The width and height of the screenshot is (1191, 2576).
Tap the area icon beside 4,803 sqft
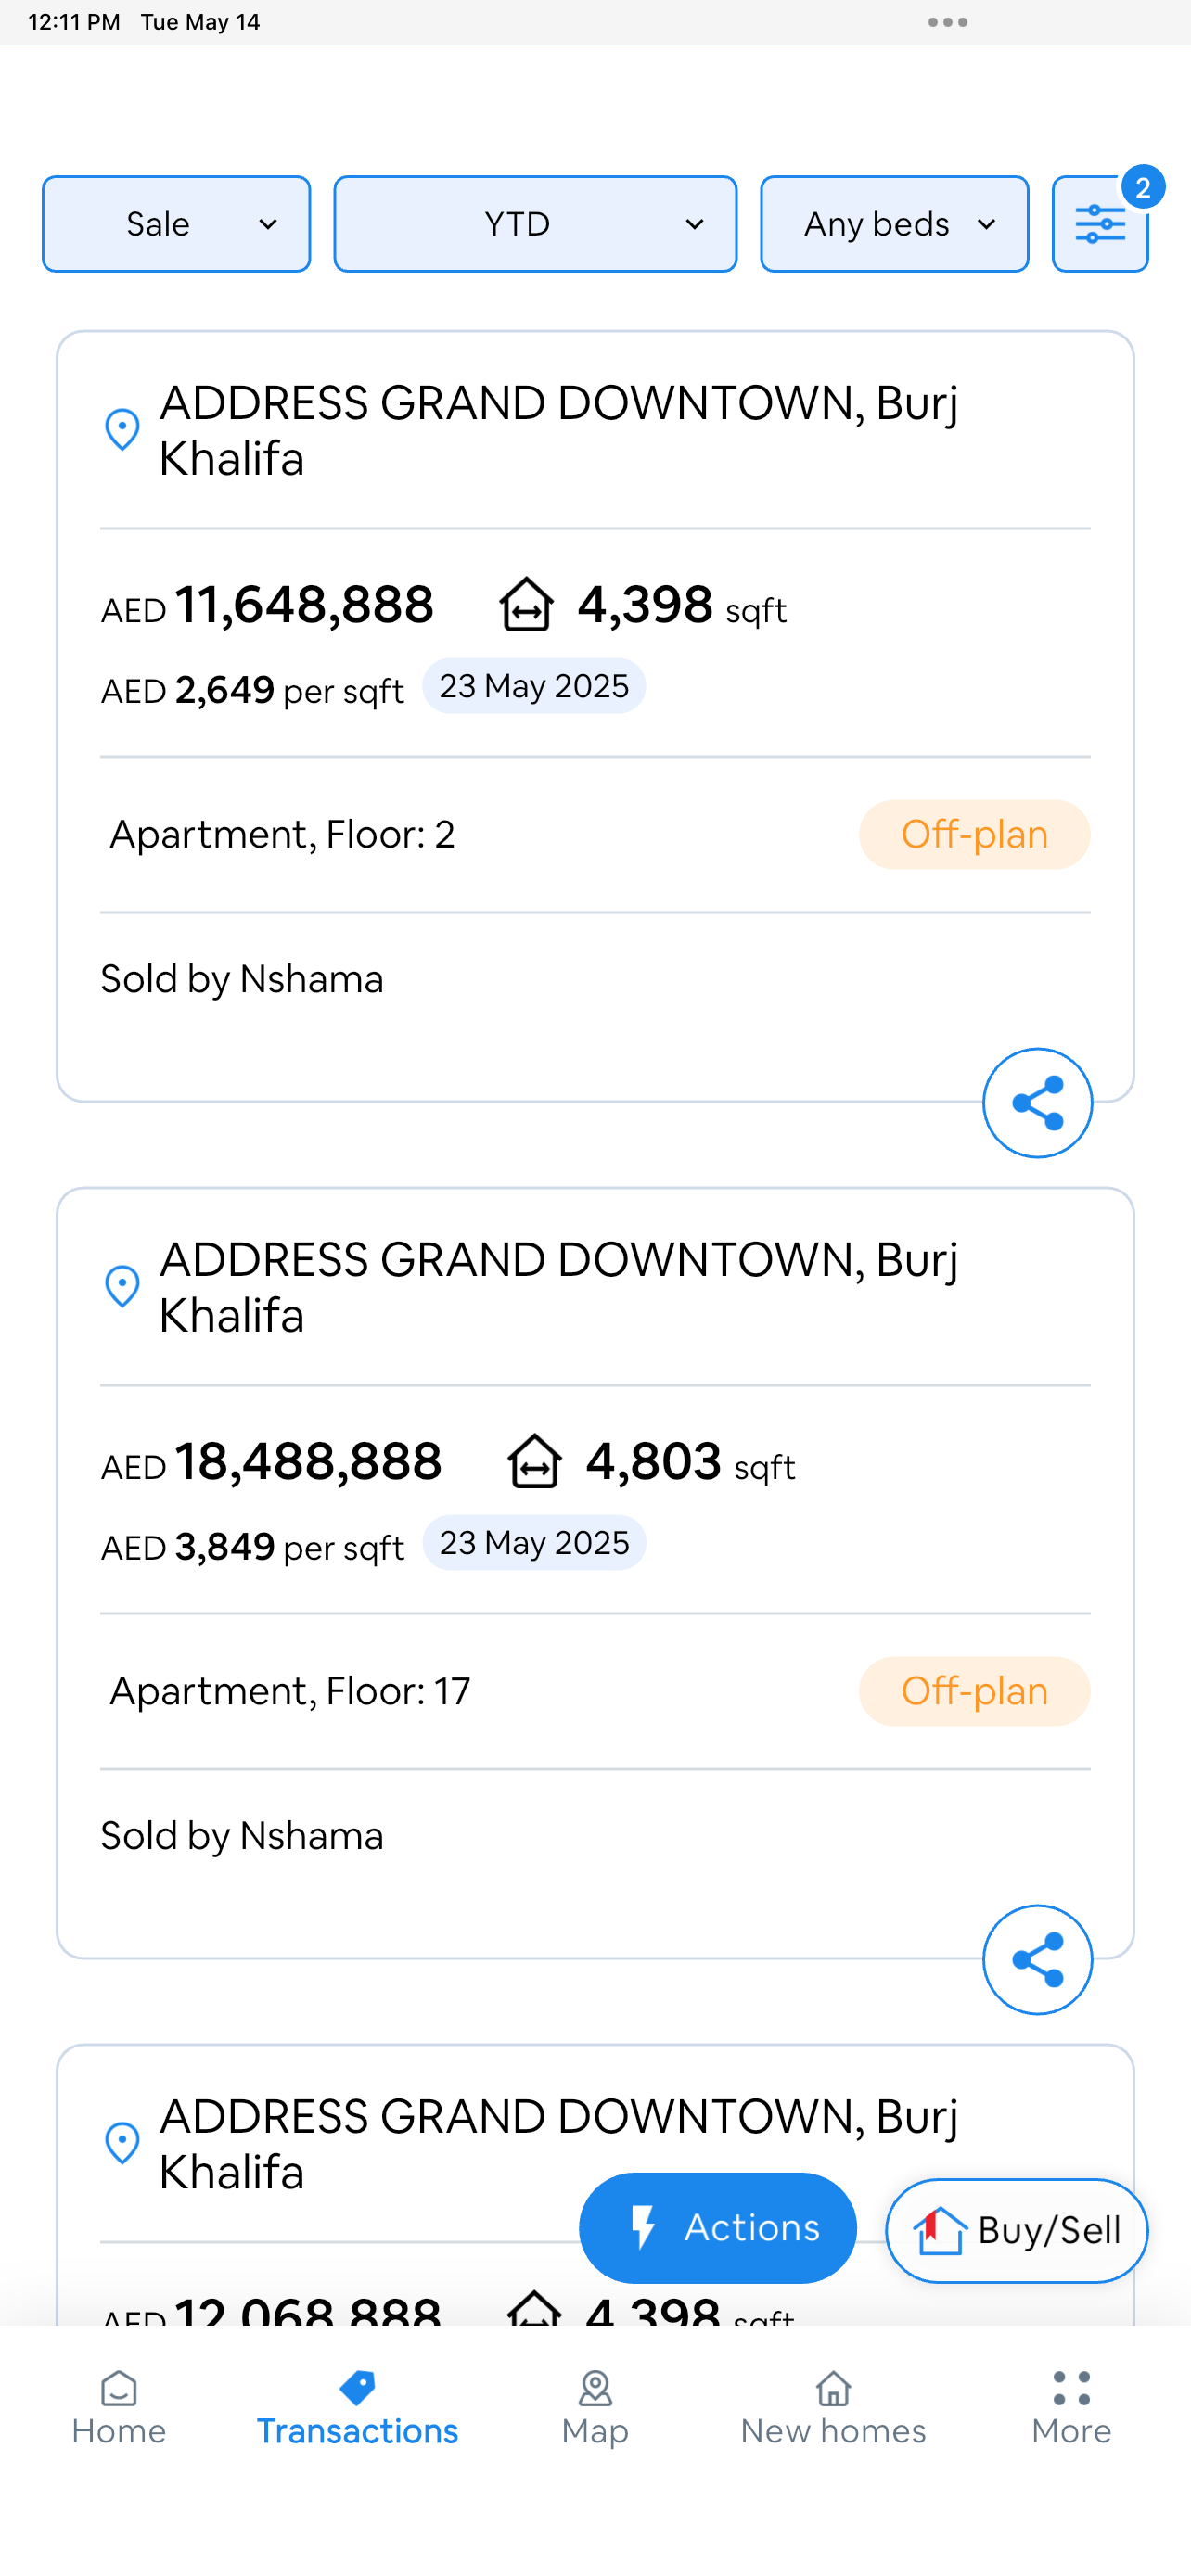tap(534, 1462)
